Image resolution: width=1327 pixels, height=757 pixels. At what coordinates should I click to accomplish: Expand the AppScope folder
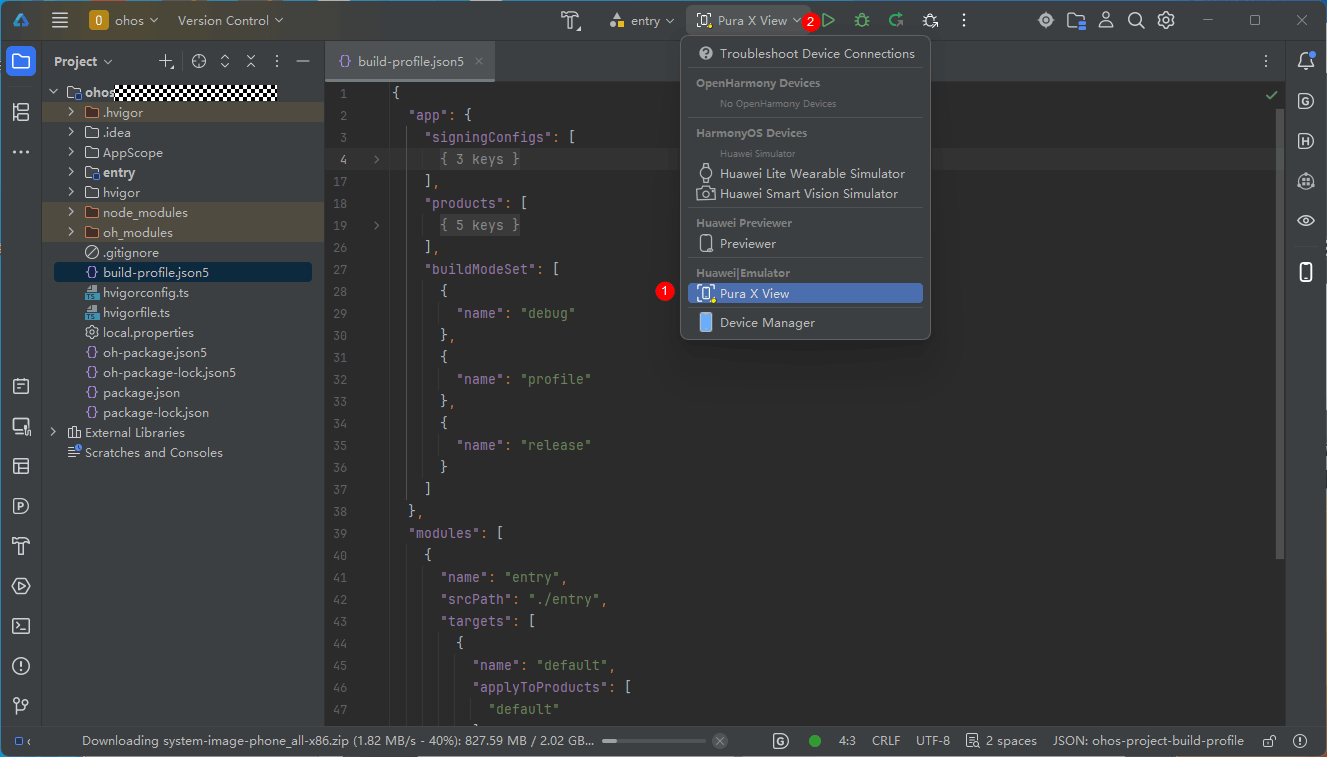click(x=71, y=152)
